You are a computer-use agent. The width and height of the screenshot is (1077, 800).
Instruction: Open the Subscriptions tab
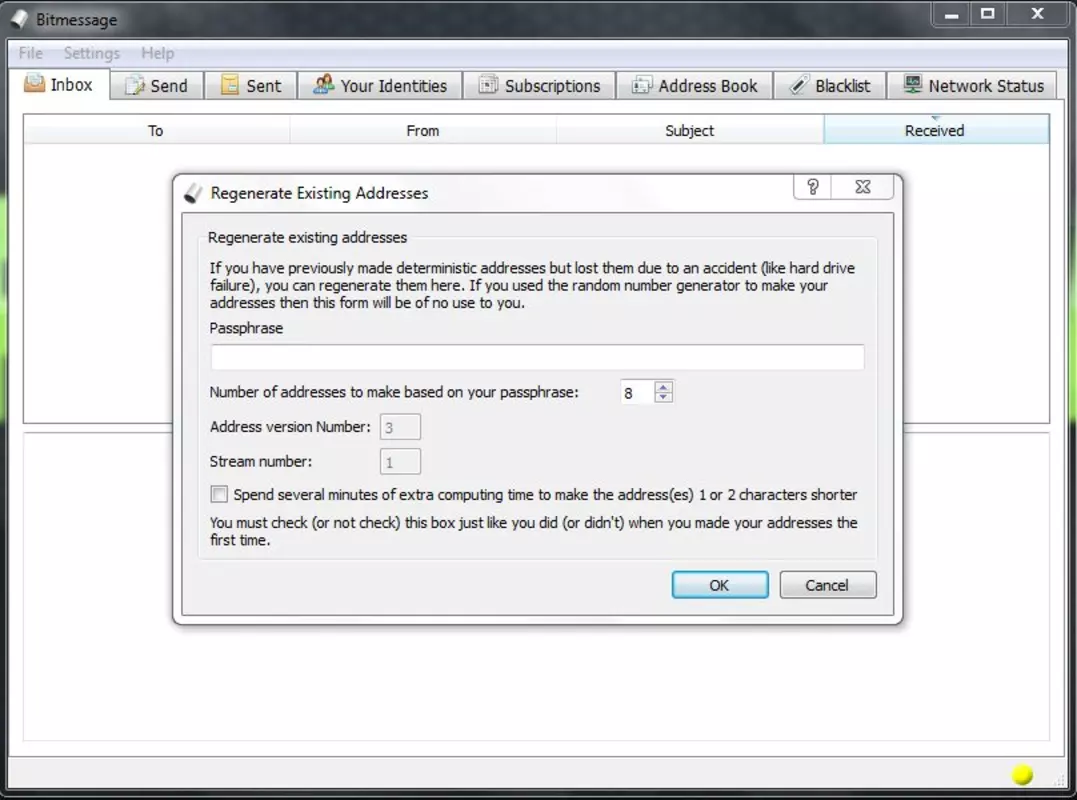[539, 86]
